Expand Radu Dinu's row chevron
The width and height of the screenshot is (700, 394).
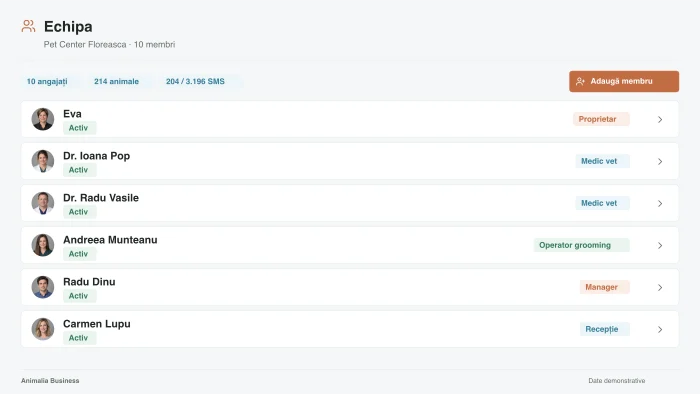[660, 287]
